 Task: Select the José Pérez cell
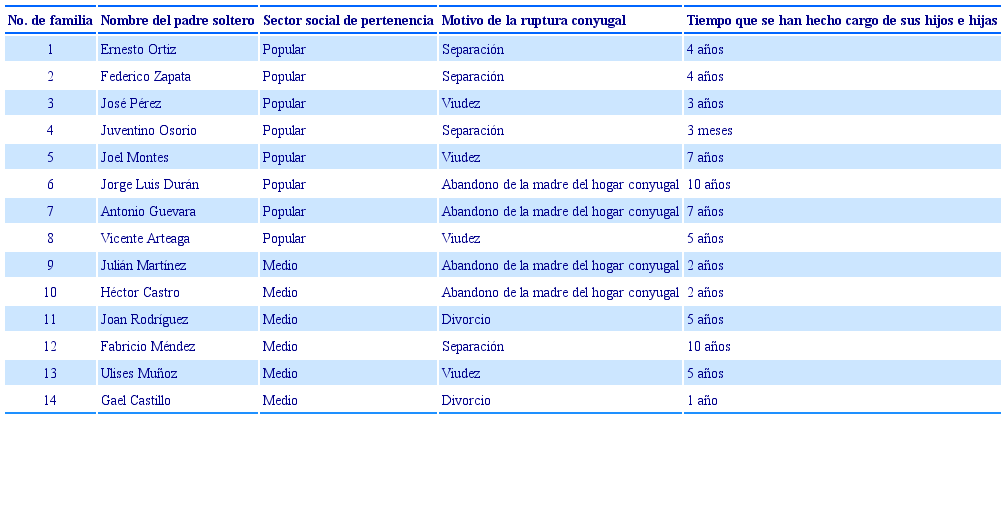click(131, 103)
